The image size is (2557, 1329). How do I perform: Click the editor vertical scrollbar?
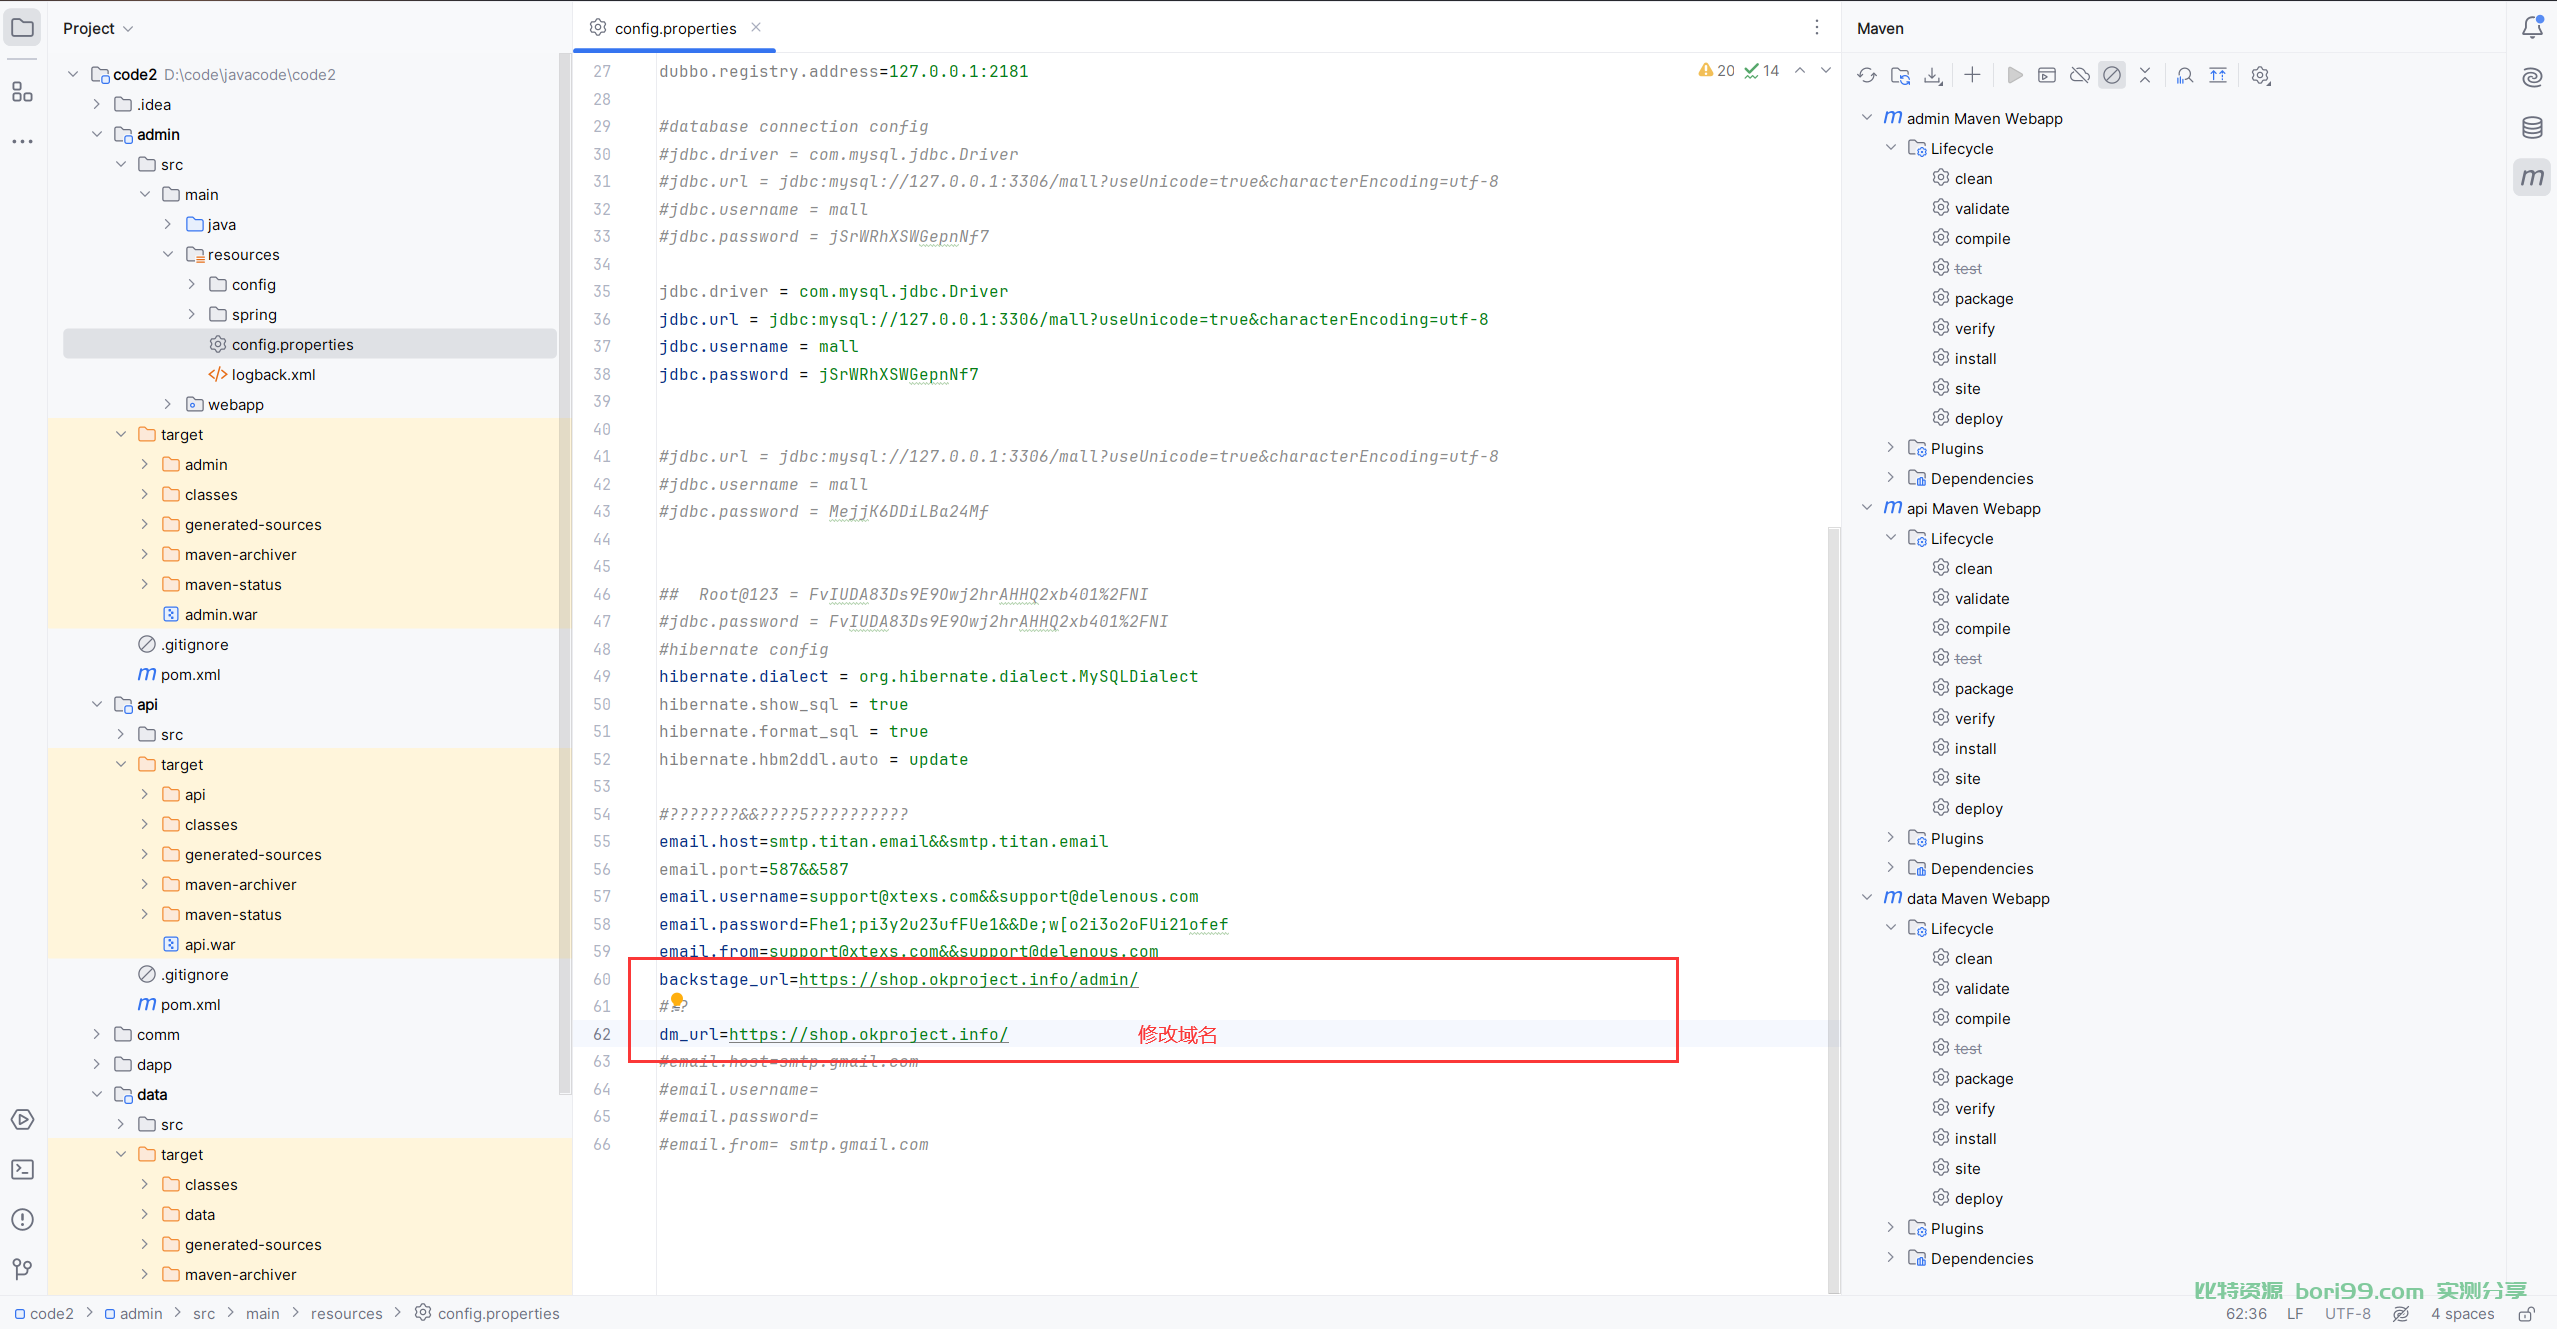coord(1833,910)
